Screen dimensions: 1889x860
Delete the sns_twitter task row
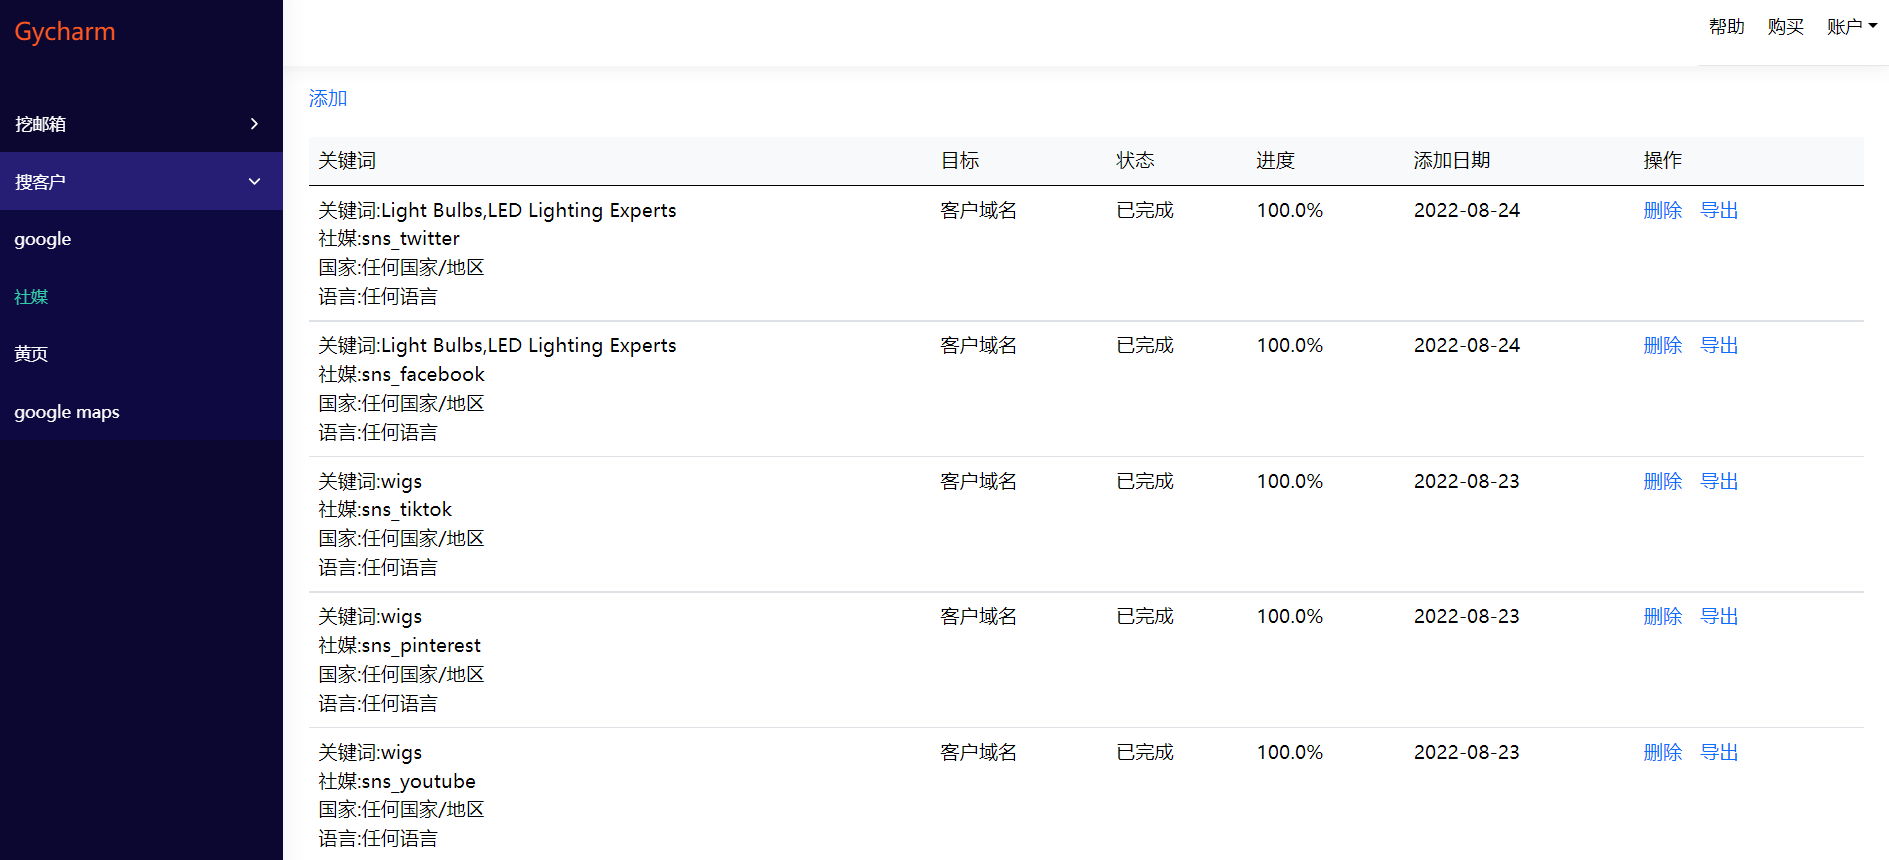(1663, 210)
